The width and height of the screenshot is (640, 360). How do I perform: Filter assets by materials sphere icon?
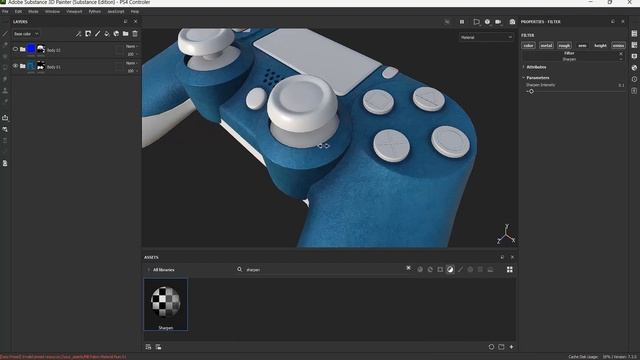tap(420, 269)
